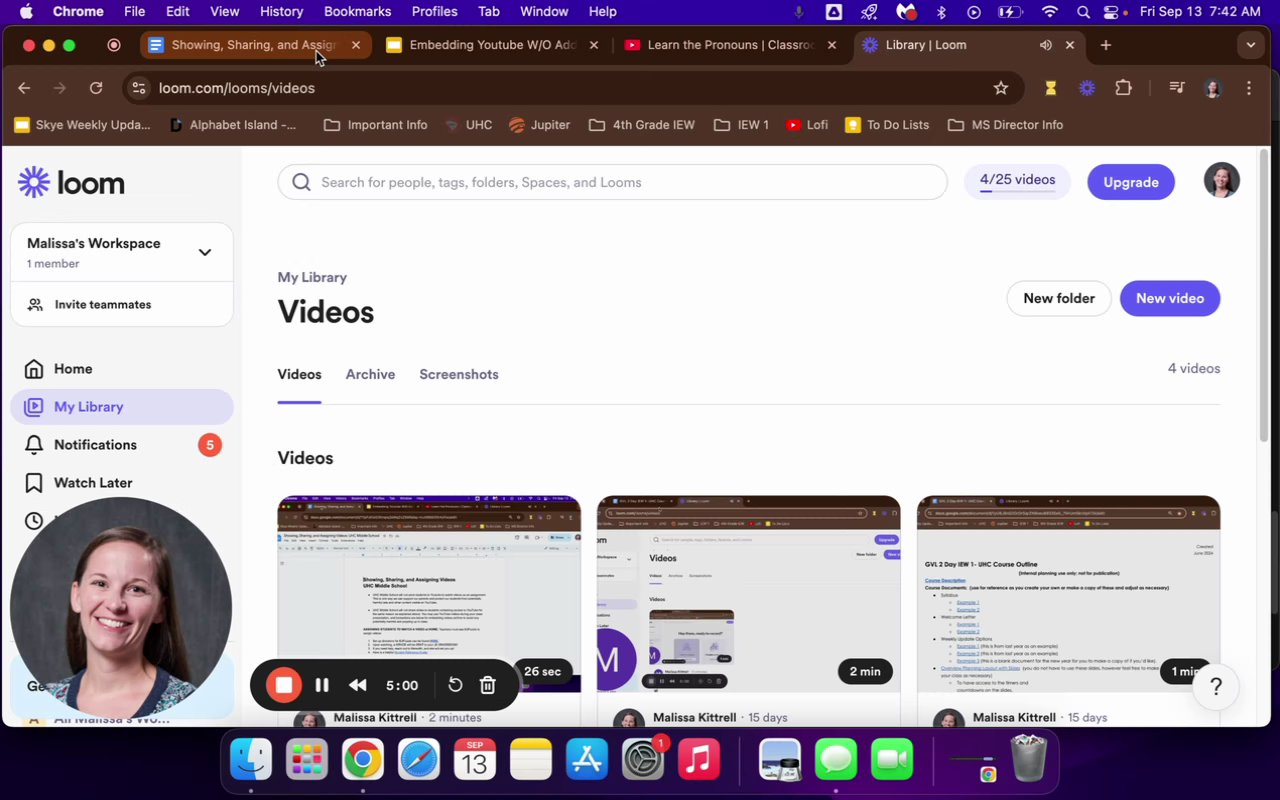The image size is (1280, 800).
Task: Select the Videos tab
Action: click(x=299, y=374)
